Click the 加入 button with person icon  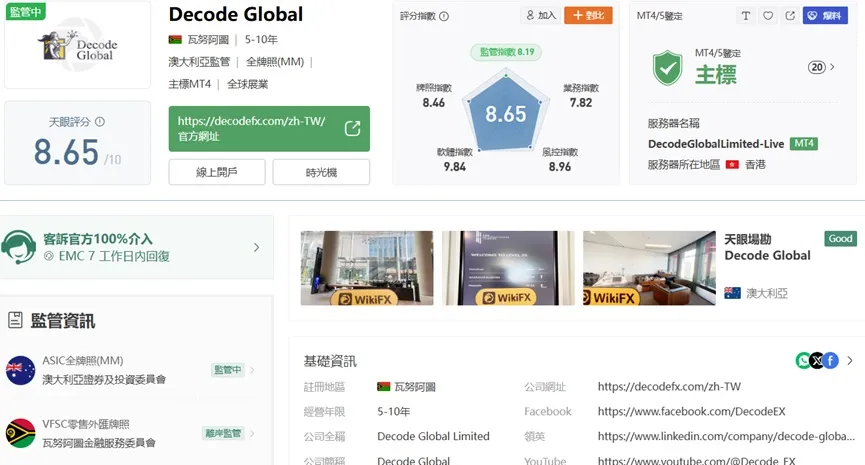(x=541, y=15)
